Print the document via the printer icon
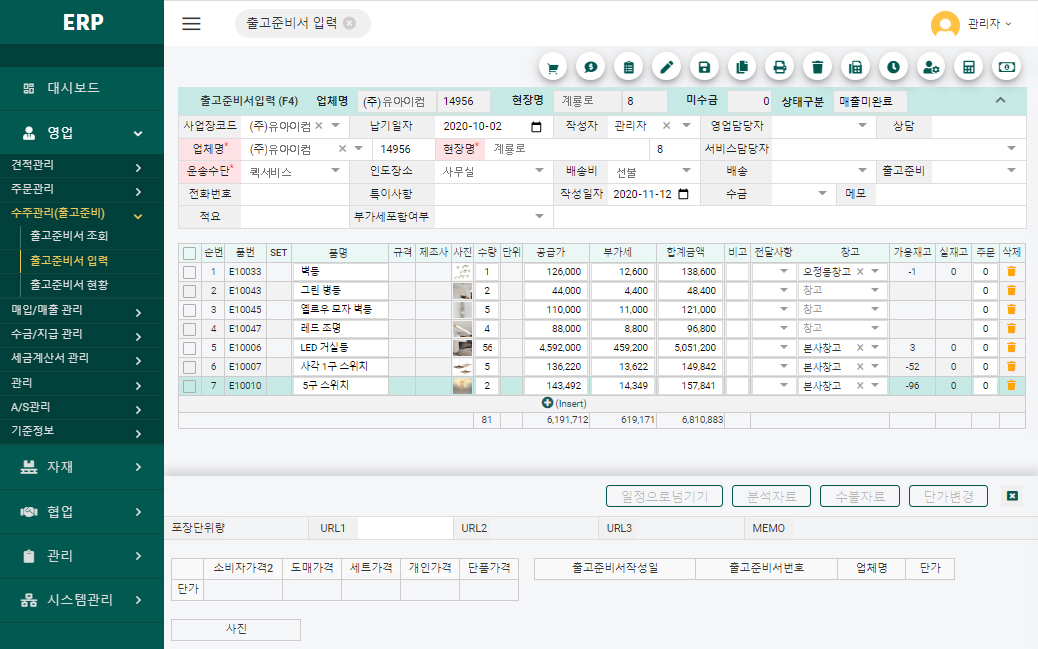Screen dimensions: 1038x649 pos(778,66)
